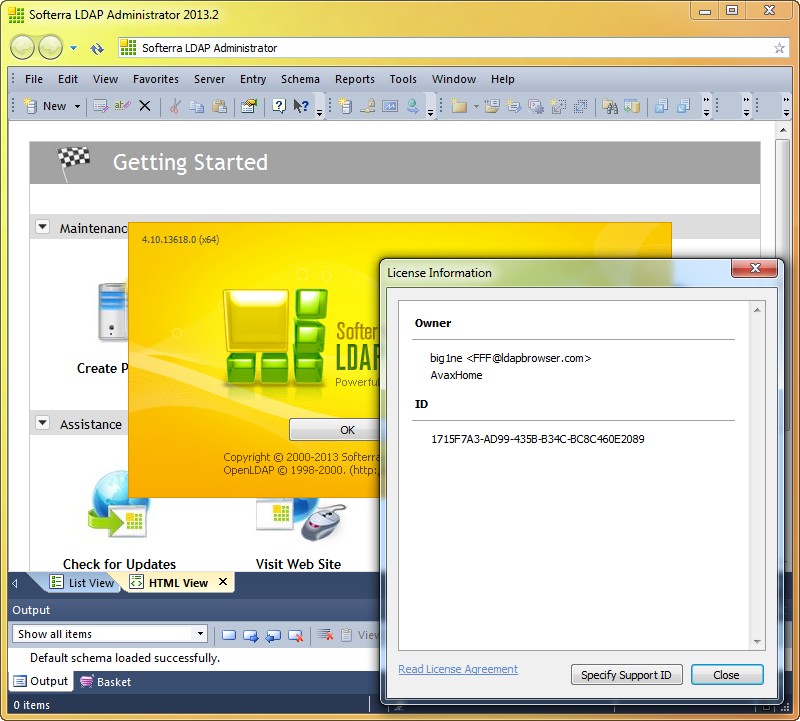The width and height of the screenshot is (800, 721).
Task: Collapse the Assistance section
Action: tap(42, 423)
